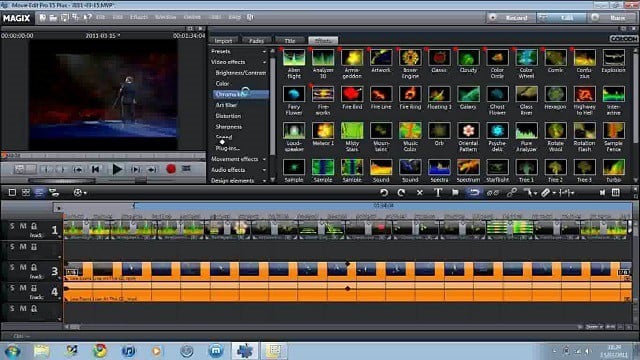
Task: Expand the Movement effects category
Action: [238, 159]
